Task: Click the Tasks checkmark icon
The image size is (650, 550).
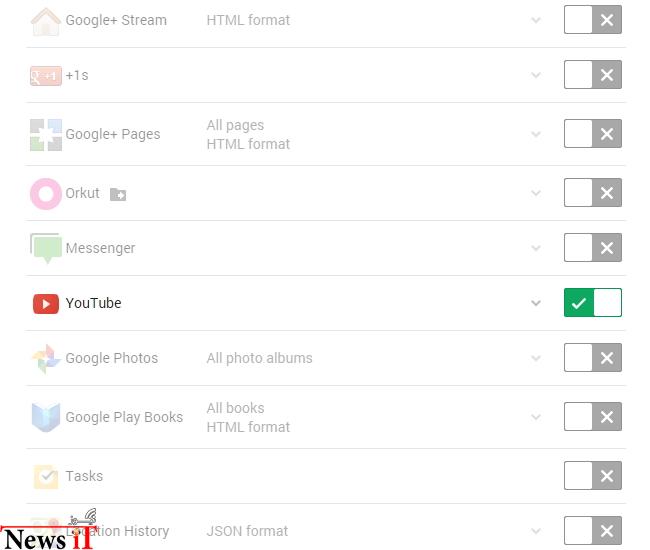Action: [x=46, y=477]
